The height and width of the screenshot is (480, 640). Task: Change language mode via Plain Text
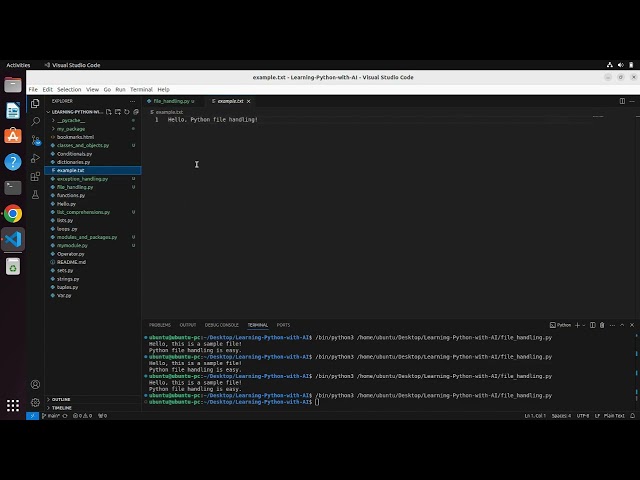(x=614, y=416)
